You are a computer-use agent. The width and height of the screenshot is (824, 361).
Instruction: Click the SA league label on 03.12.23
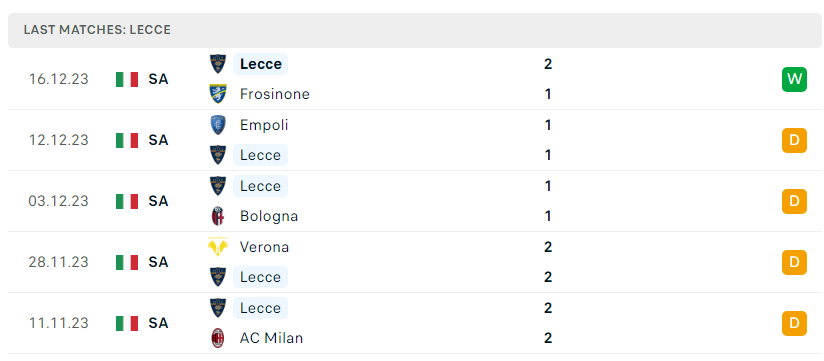(x=158, y=201)
